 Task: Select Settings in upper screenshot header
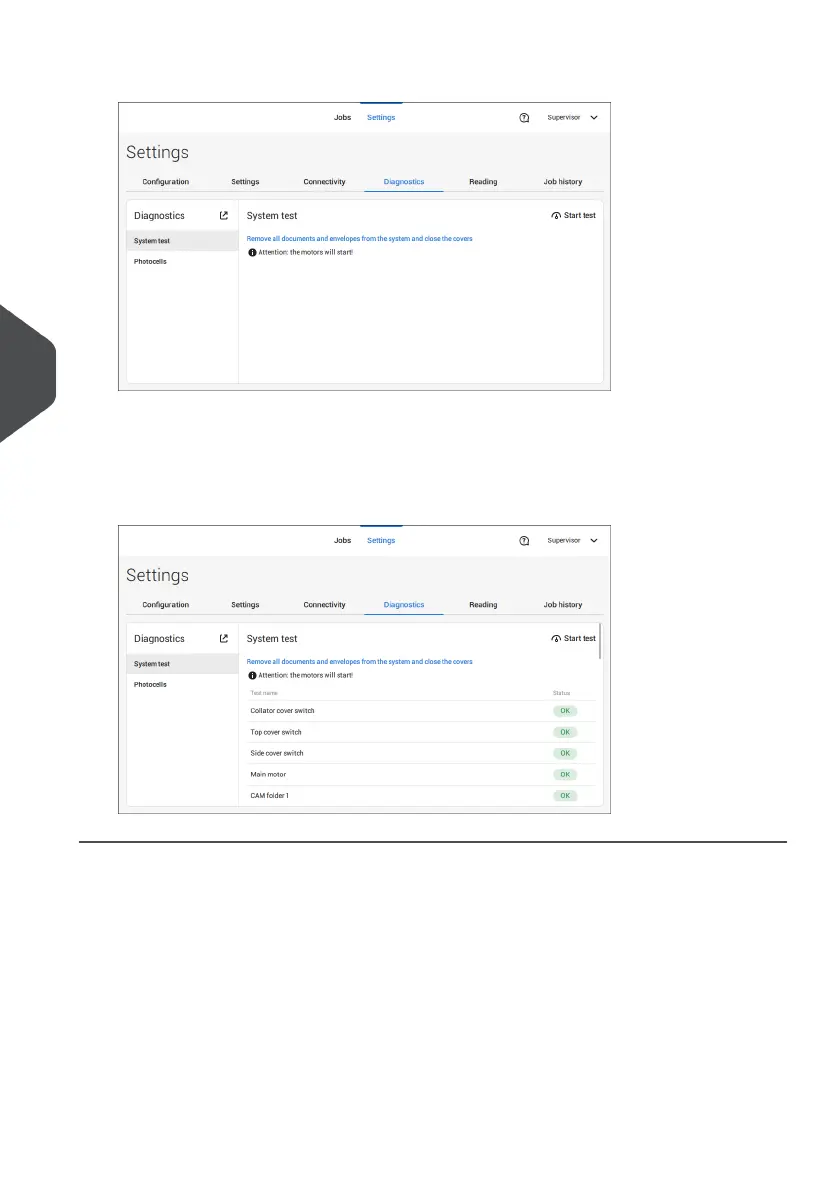380,117
